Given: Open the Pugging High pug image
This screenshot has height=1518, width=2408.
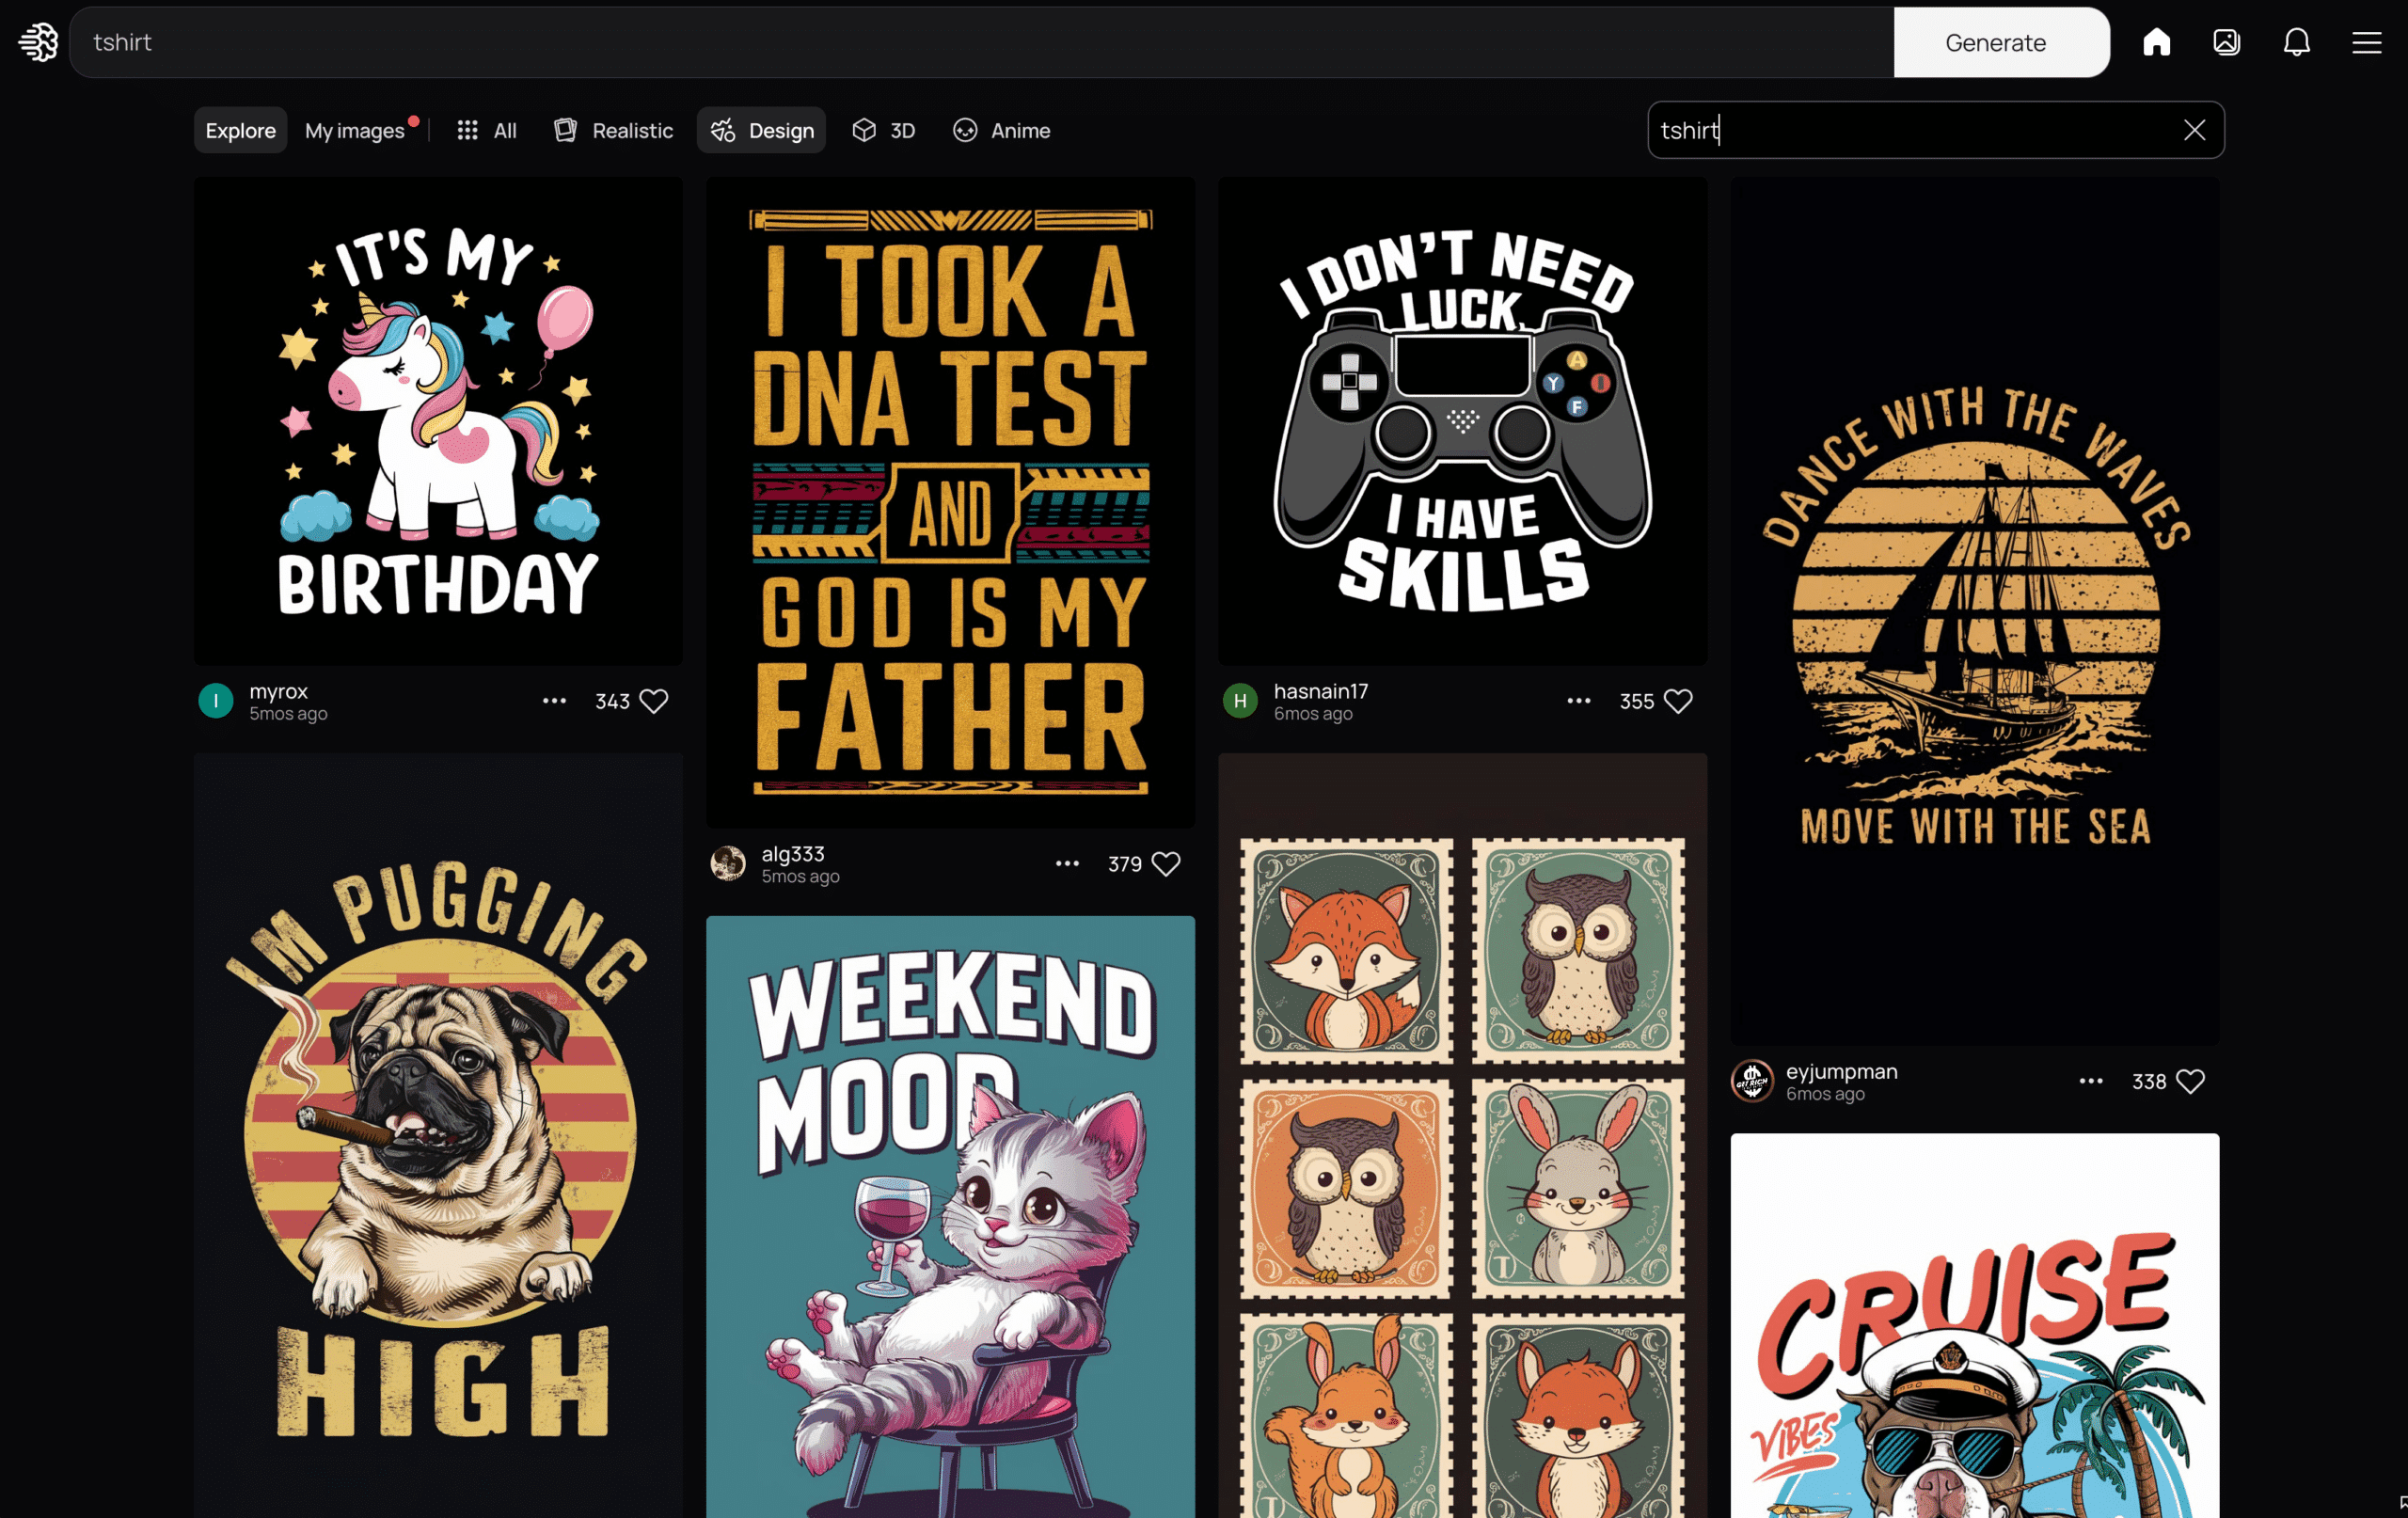Looking at the screenshot, I should coord(438,1135).
